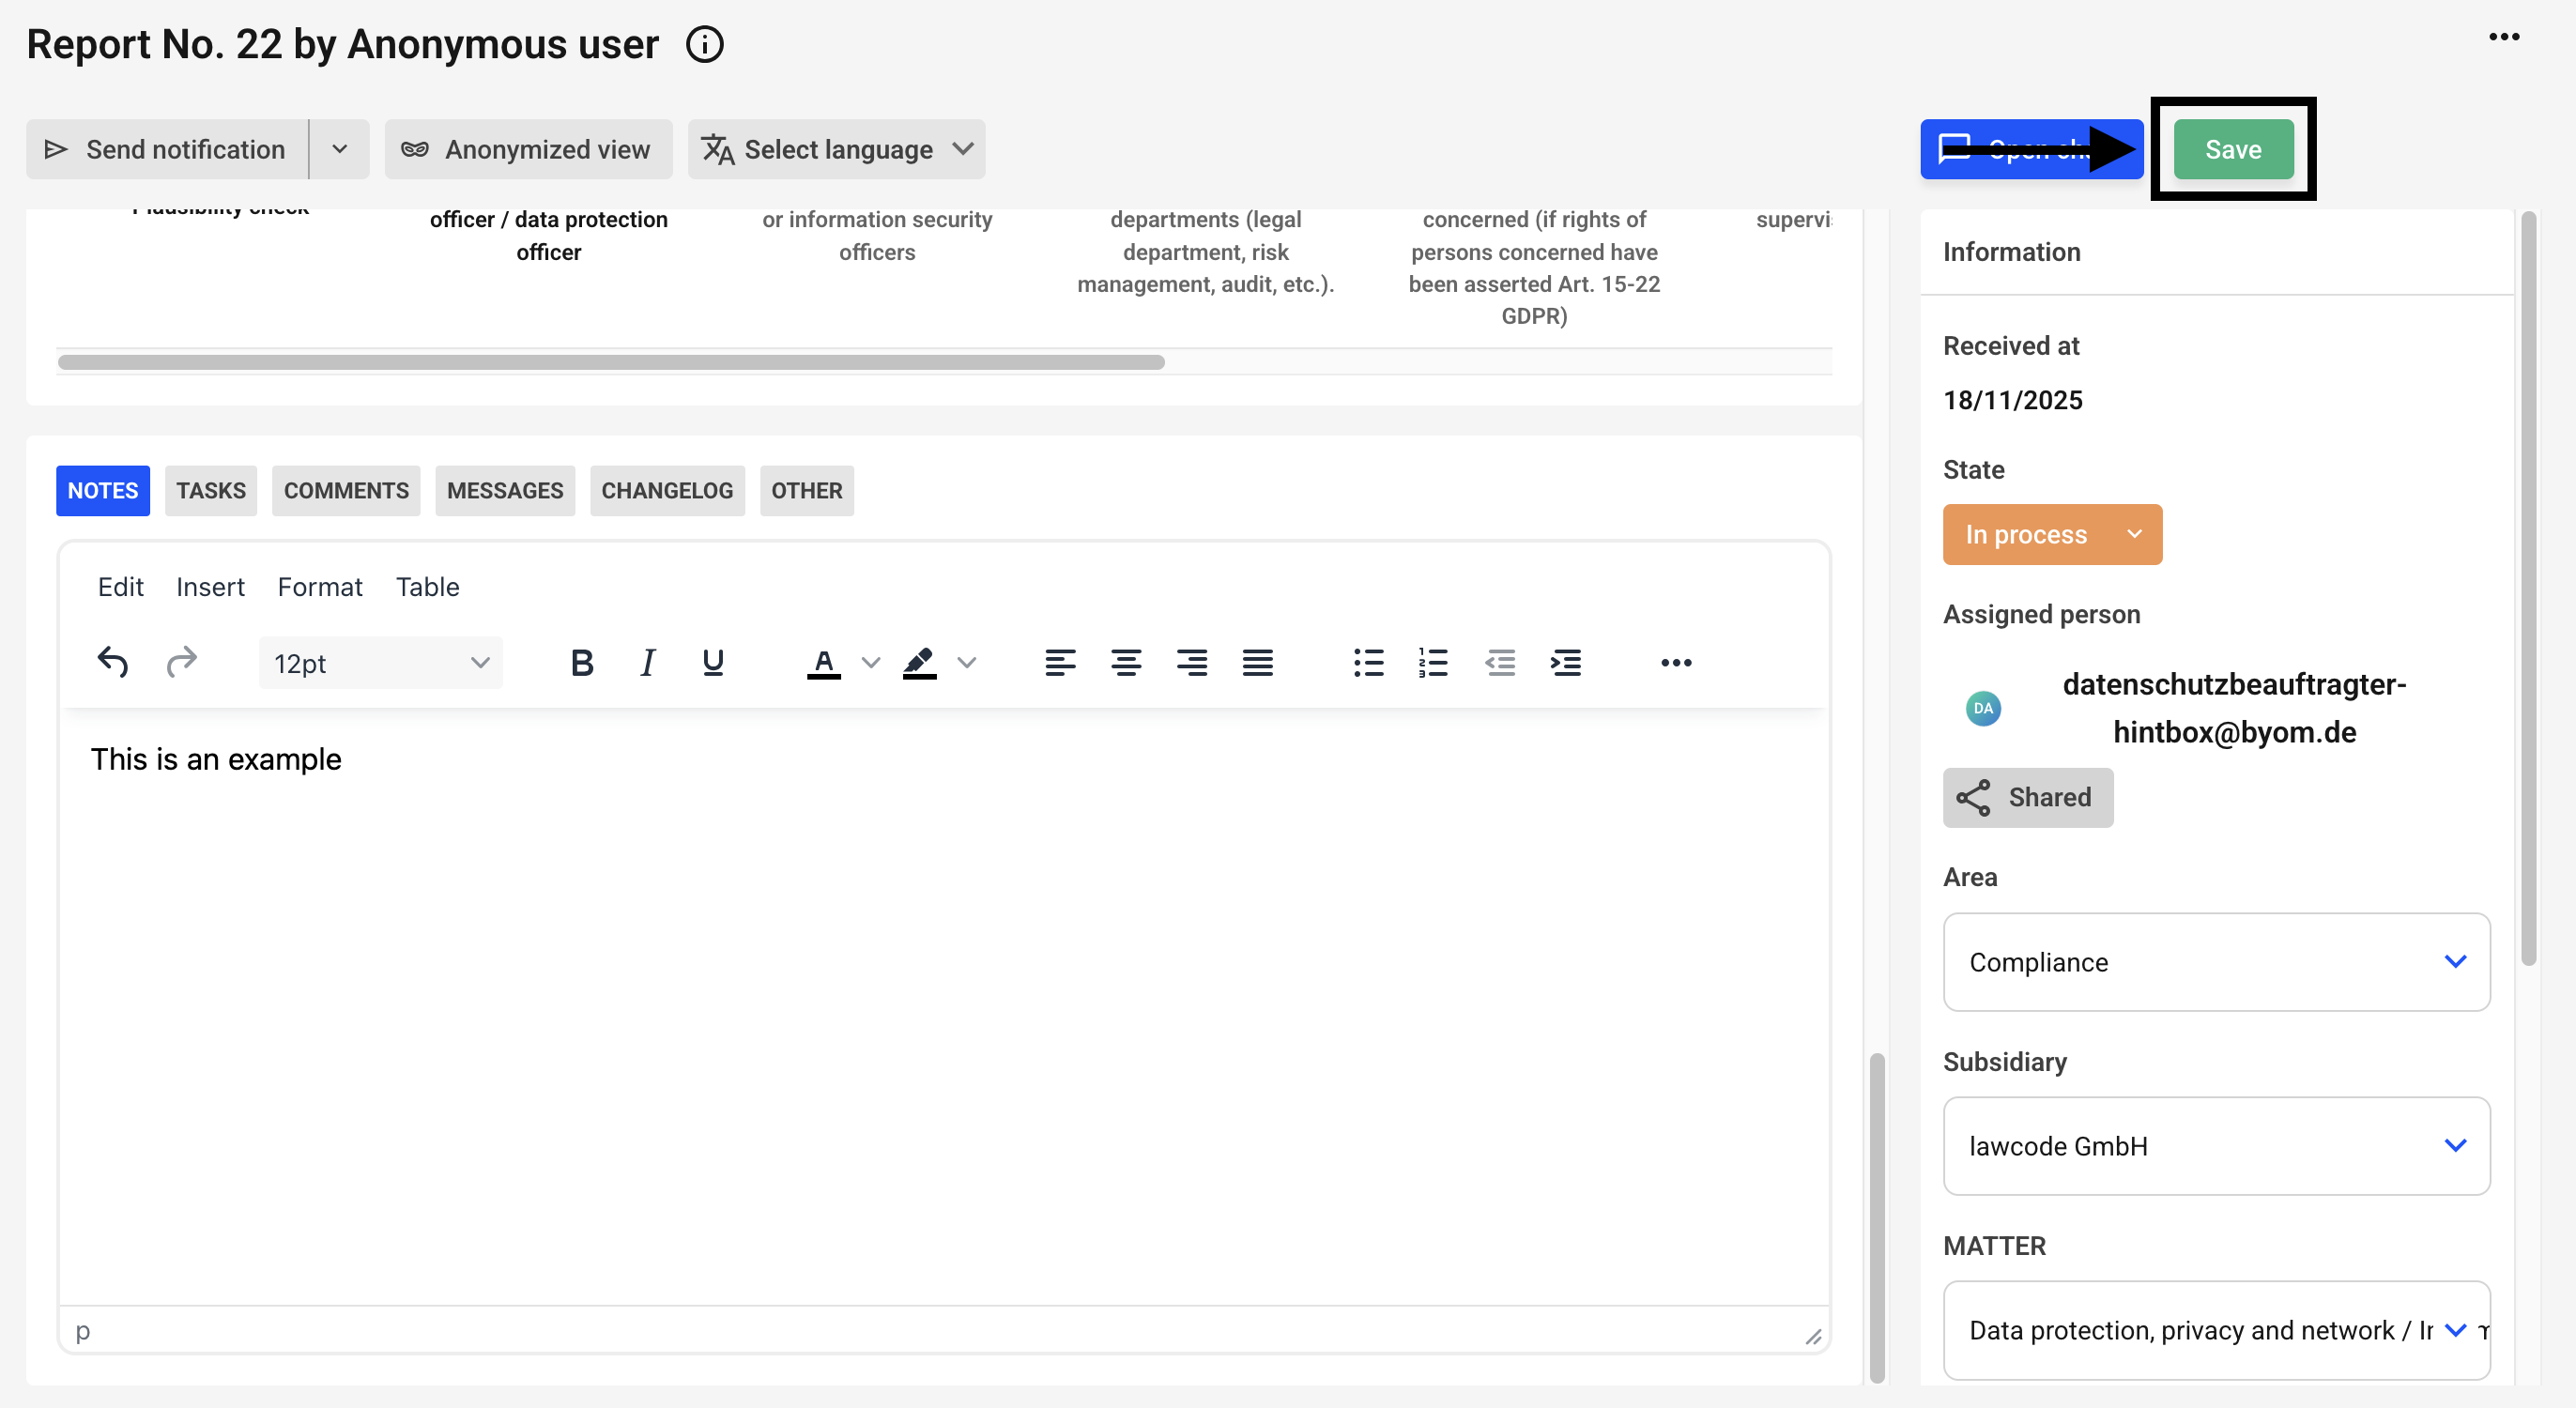Switch to the TASKS tab
The width and height of the screenshot is (2576, 1408).
point(210,490)
